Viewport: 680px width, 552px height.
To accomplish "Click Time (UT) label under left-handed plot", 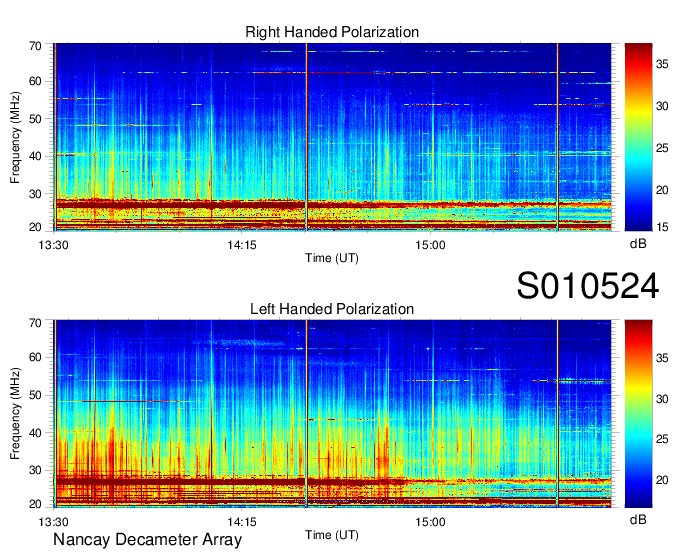I will click(x=332, y=535).
